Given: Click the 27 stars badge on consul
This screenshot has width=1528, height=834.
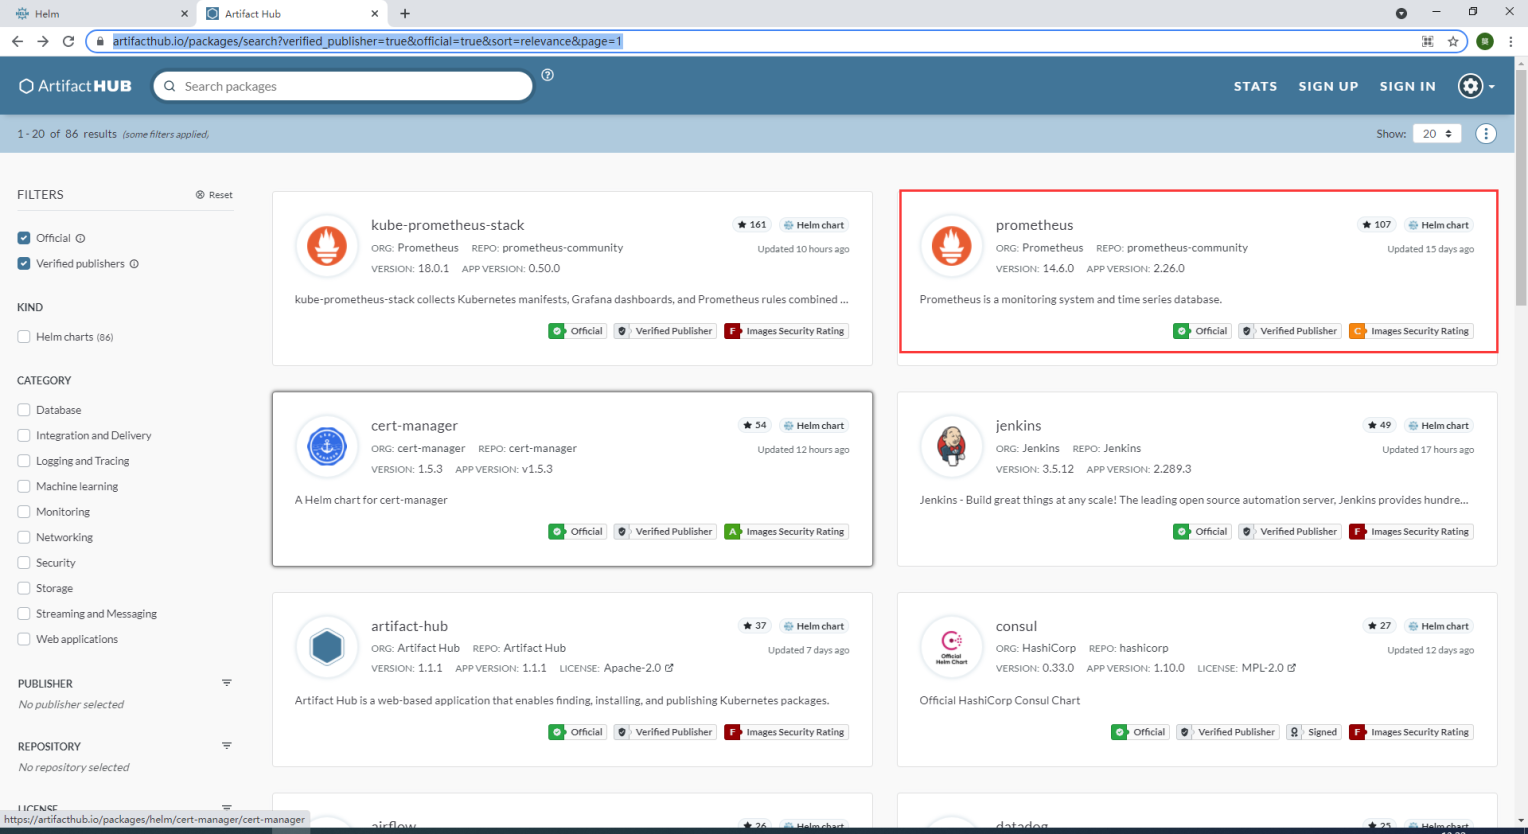Looking at the screenshot, I should [1380, 626].
